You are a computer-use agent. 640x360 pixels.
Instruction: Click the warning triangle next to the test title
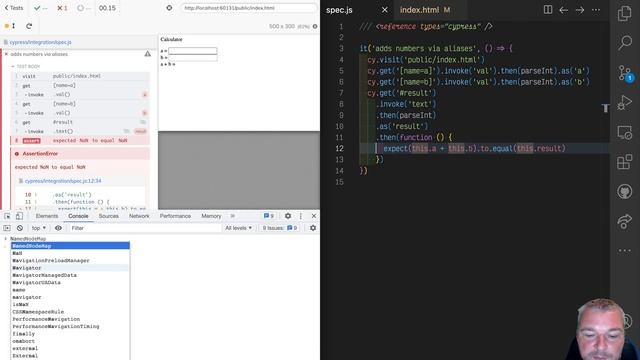pyautogui.click(x=147, y=54)
